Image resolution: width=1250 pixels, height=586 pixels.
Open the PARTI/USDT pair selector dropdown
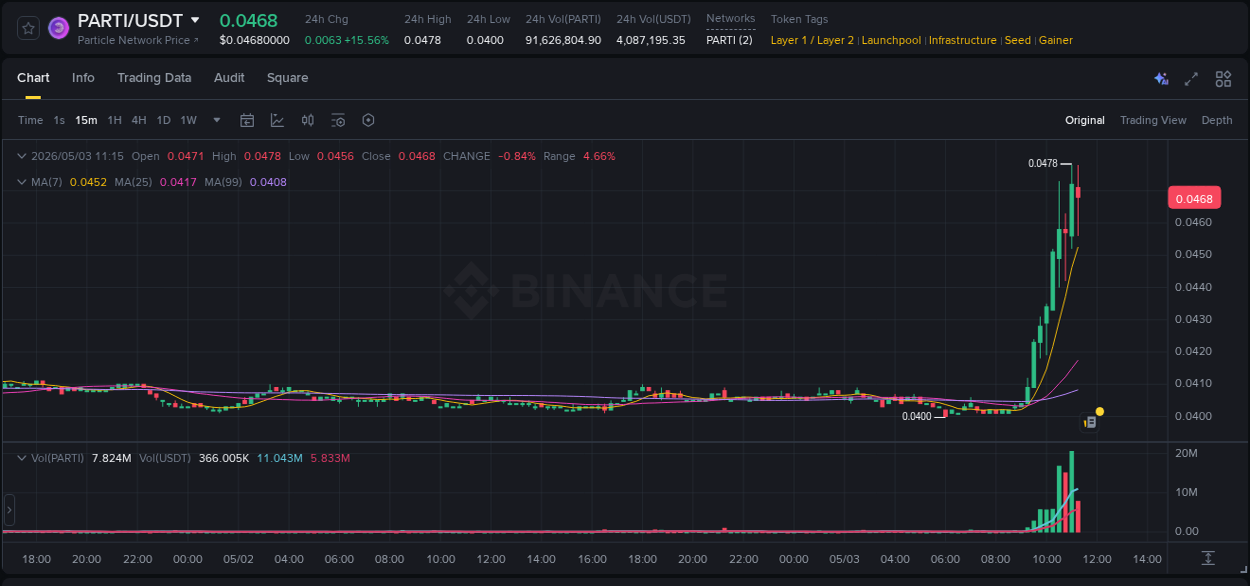[x=195, y=20]
